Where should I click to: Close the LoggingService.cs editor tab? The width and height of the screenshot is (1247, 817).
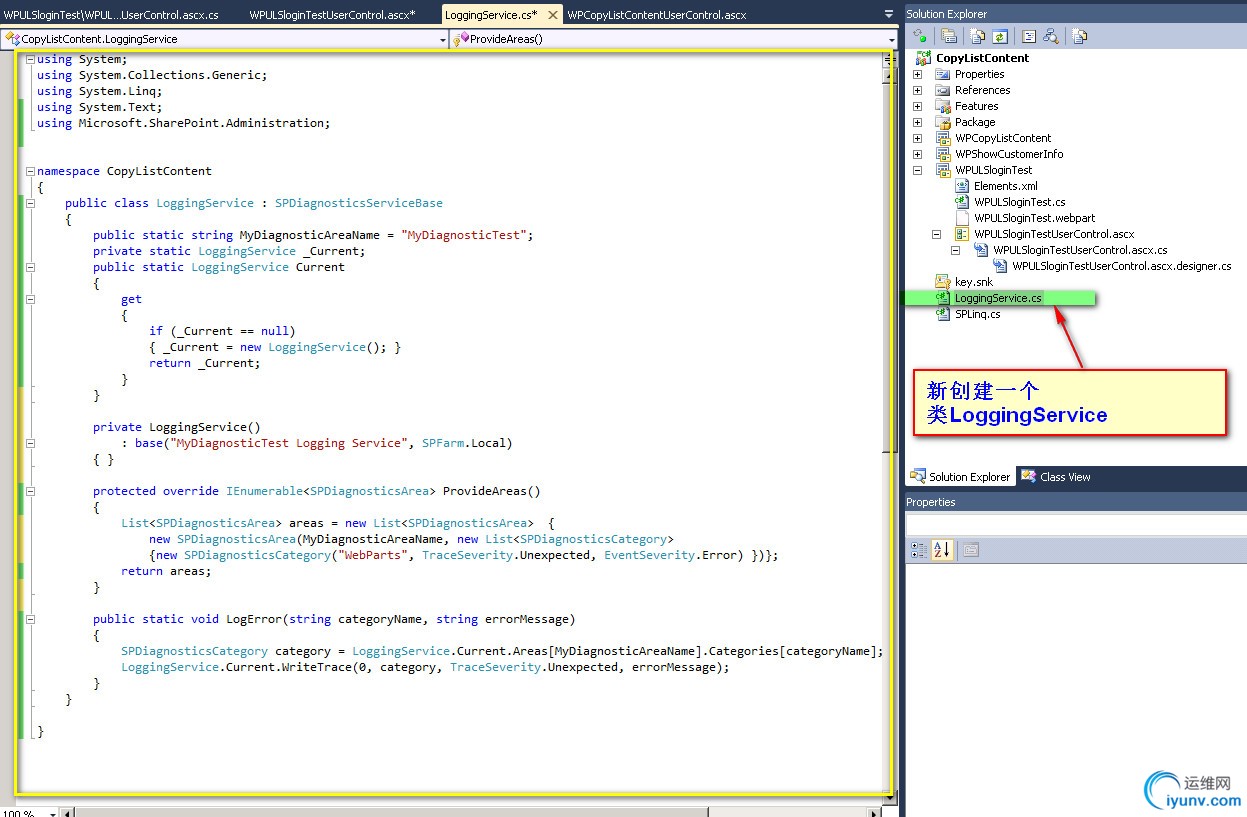coord(553,15)
